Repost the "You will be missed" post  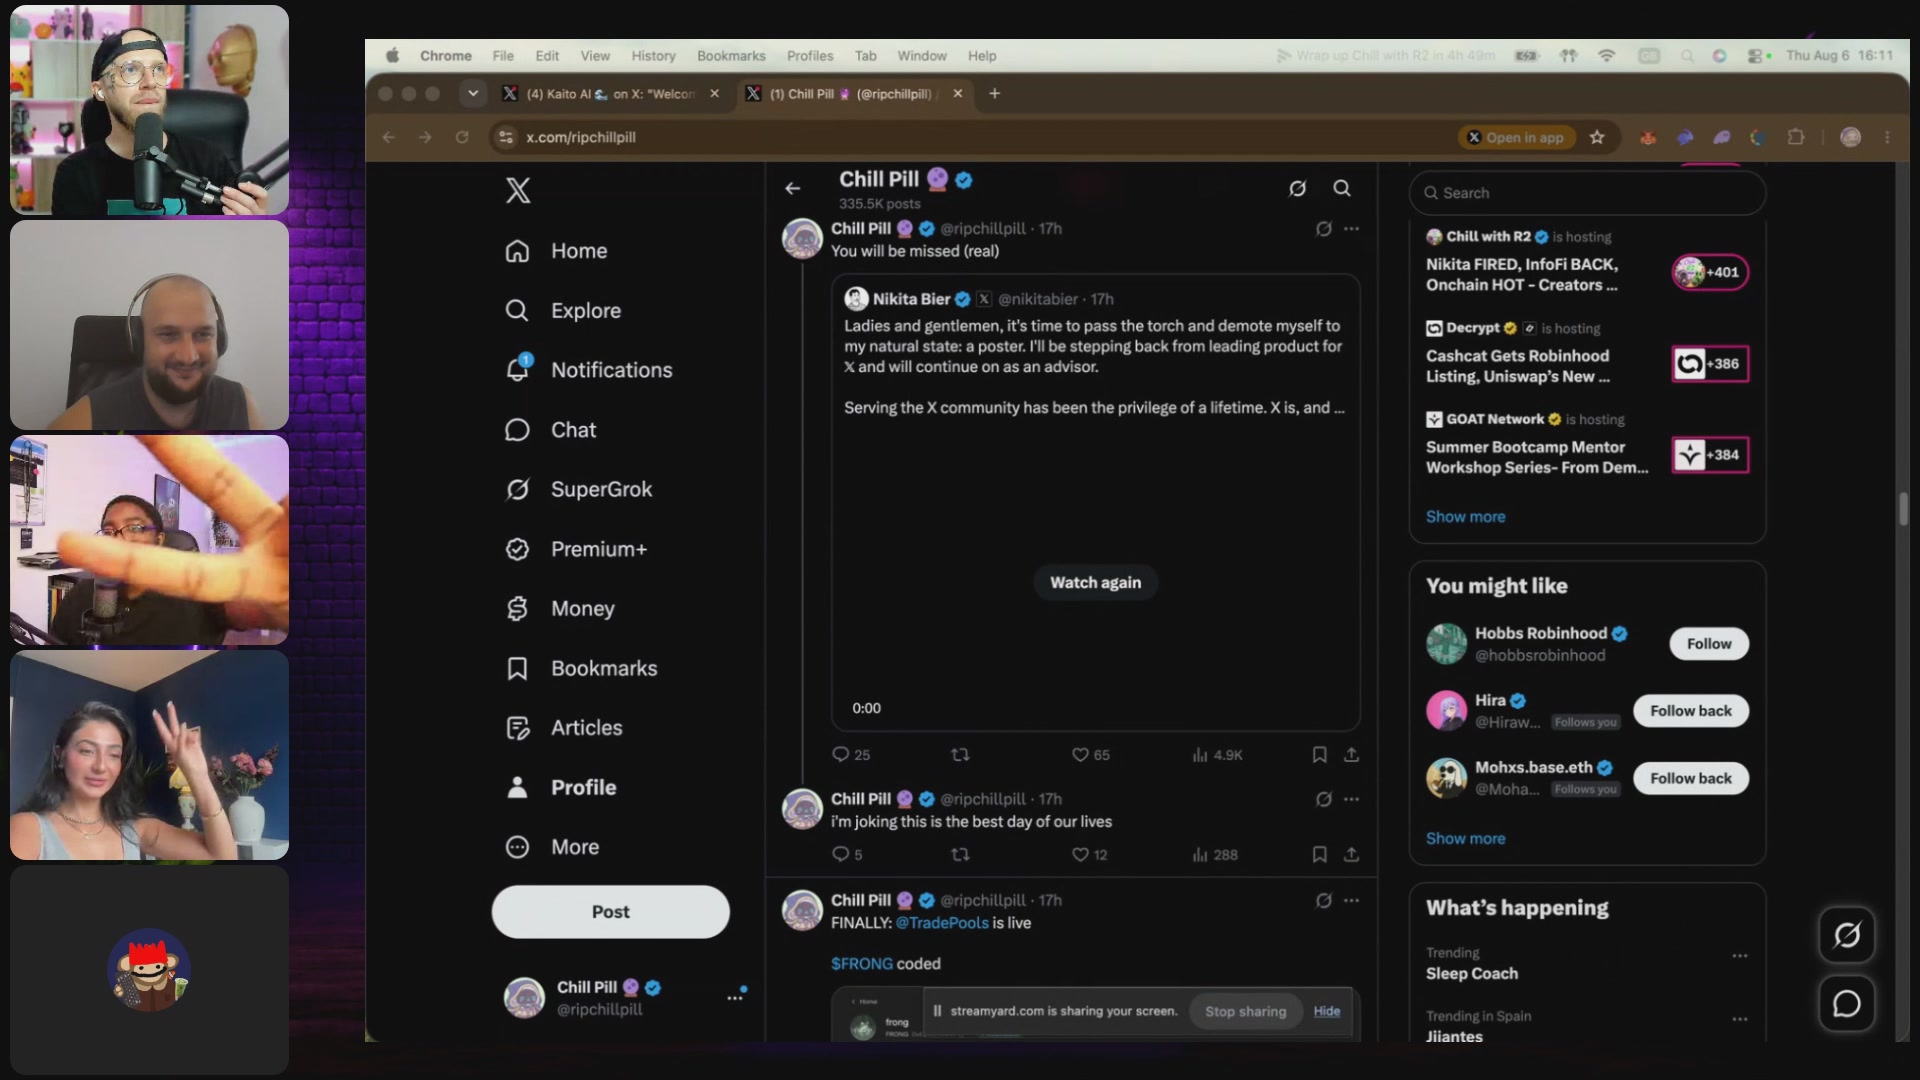[960, 755]
